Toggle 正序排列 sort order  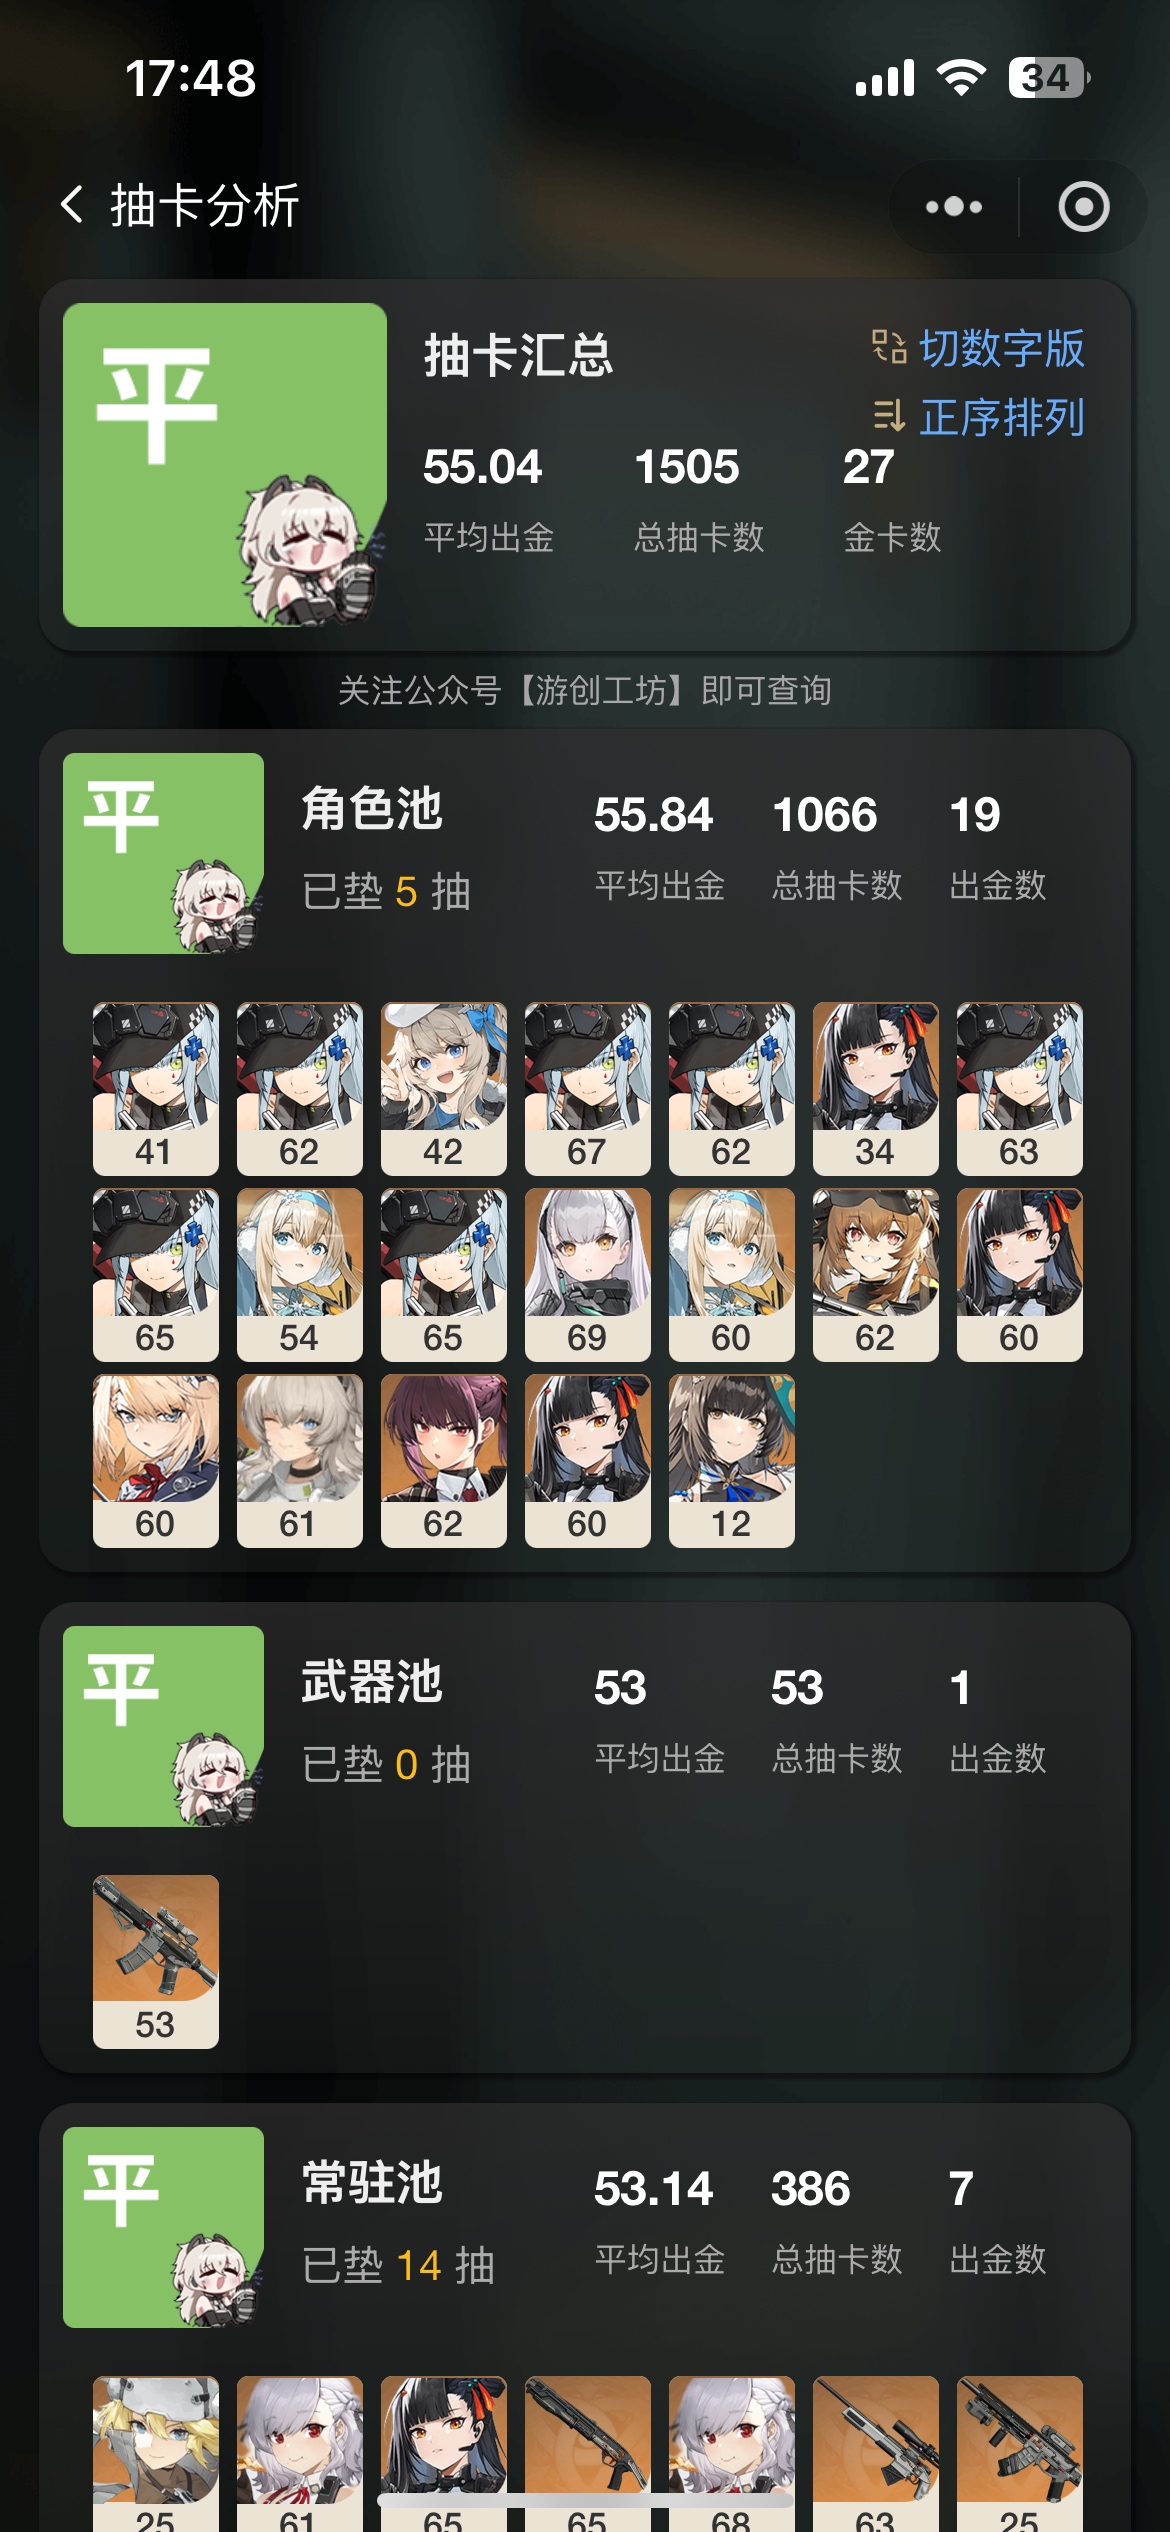point(1001,417)
